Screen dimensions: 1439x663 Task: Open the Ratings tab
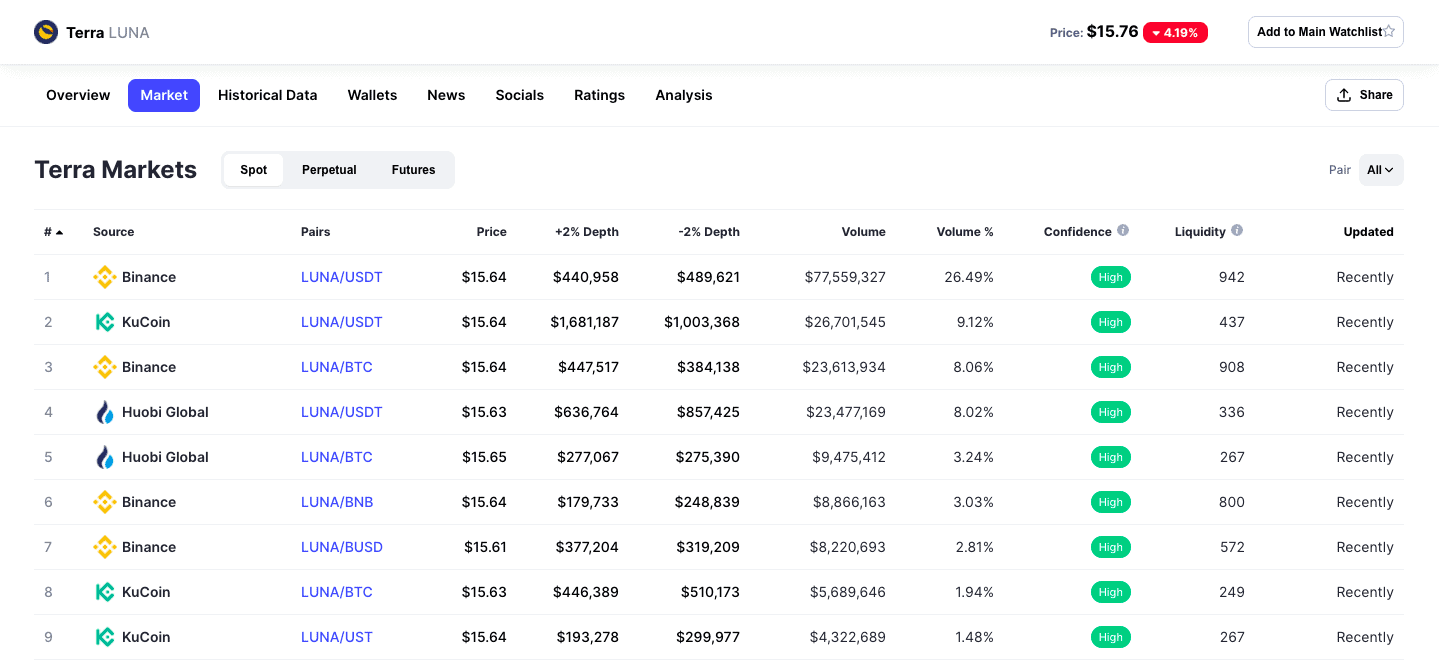[599, 95]
